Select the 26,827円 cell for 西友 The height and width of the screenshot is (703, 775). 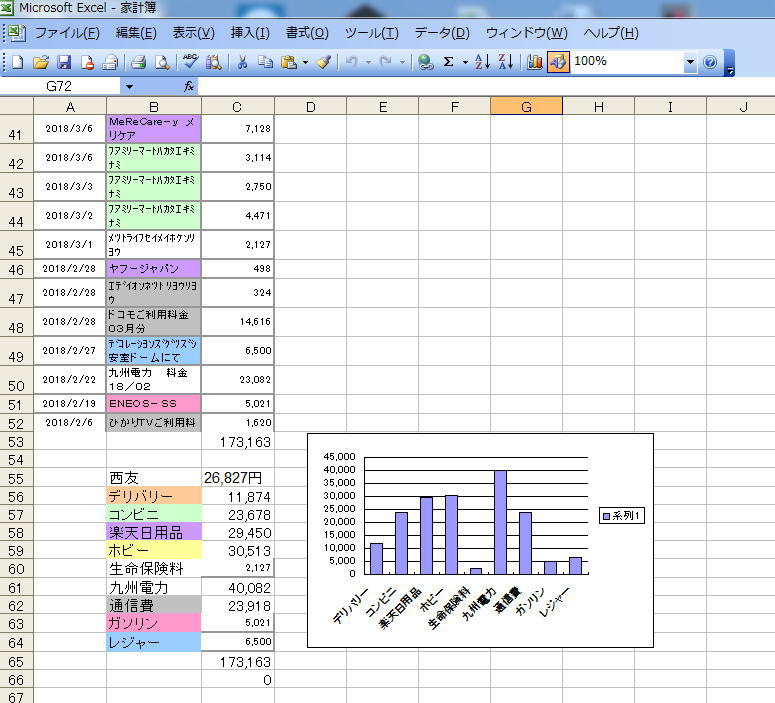point(238,478)
